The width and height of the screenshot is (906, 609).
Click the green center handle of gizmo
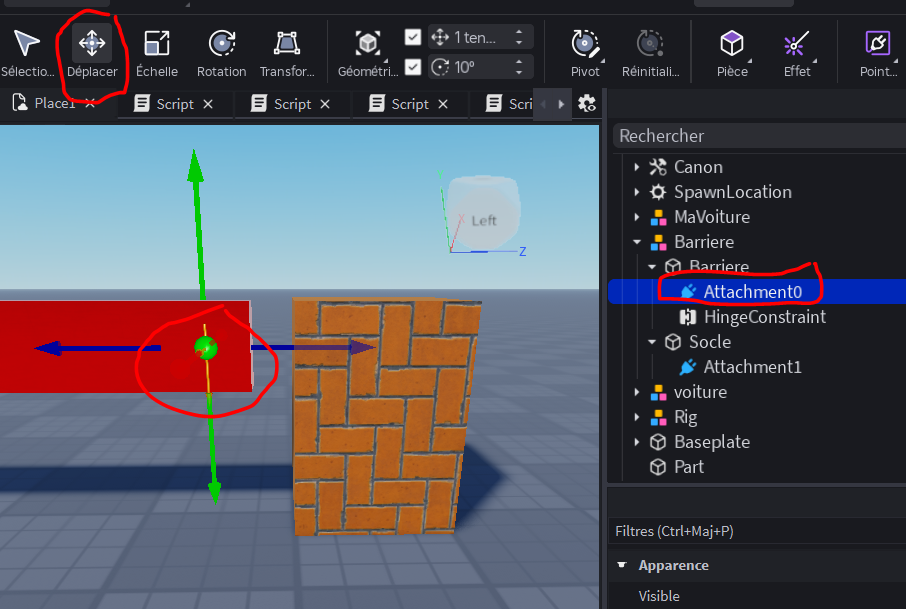pyautogui.click(x=205, y=348)
